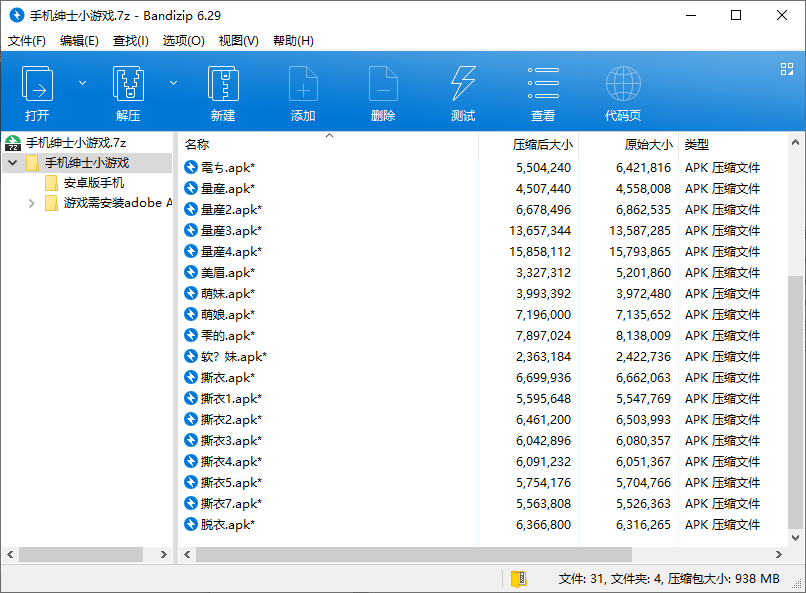Open the 文件(F) menu
Image resolution: width=806 pixels, height=593 pixels.
coord(27,41)
